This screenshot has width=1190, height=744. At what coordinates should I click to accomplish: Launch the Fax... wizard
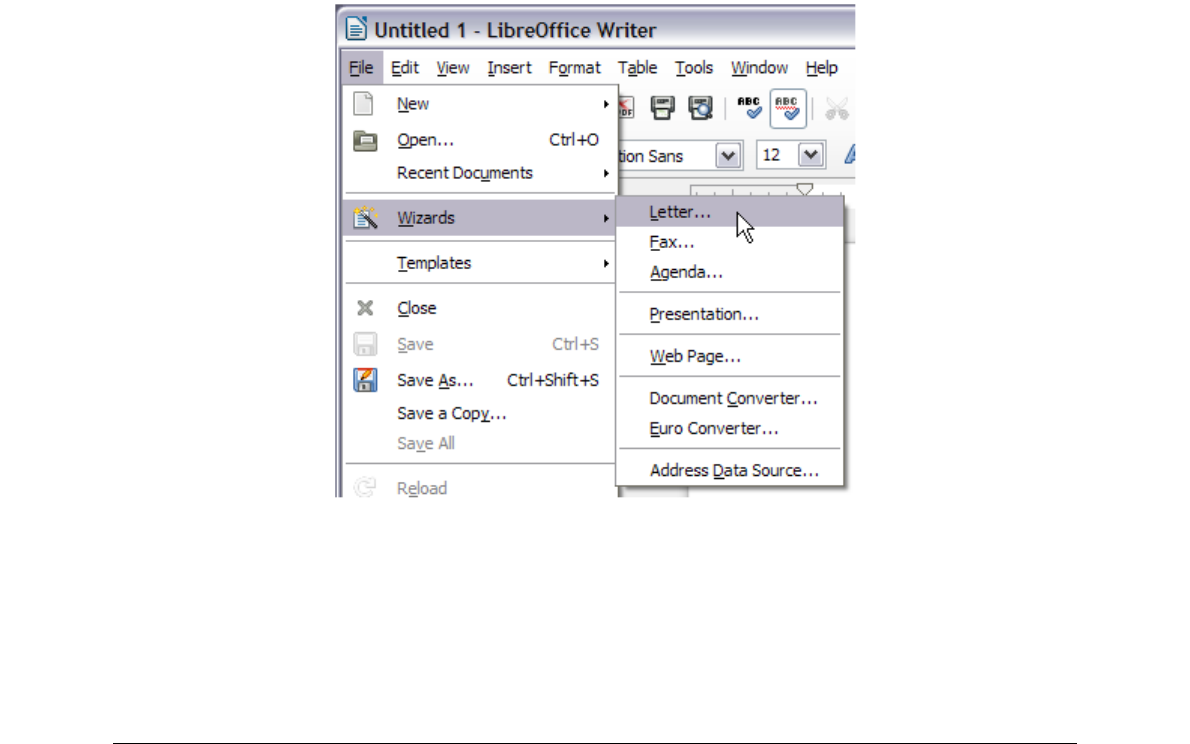[730, 243]
